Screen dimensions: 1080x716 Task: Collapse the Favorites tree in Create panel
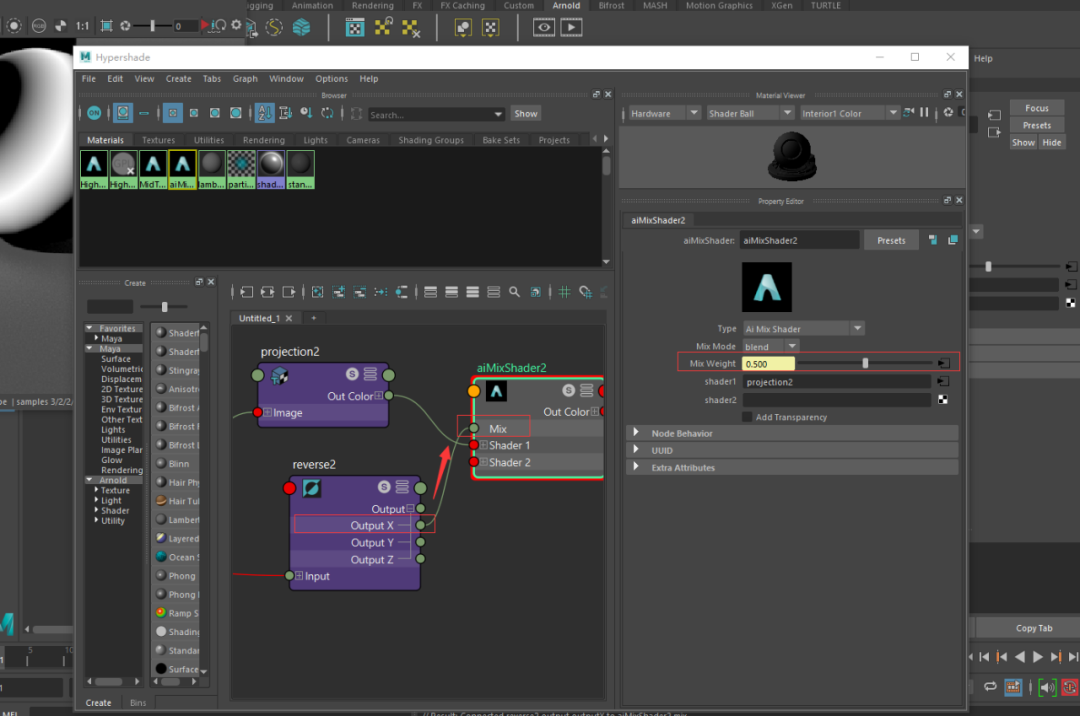(90, 328)
